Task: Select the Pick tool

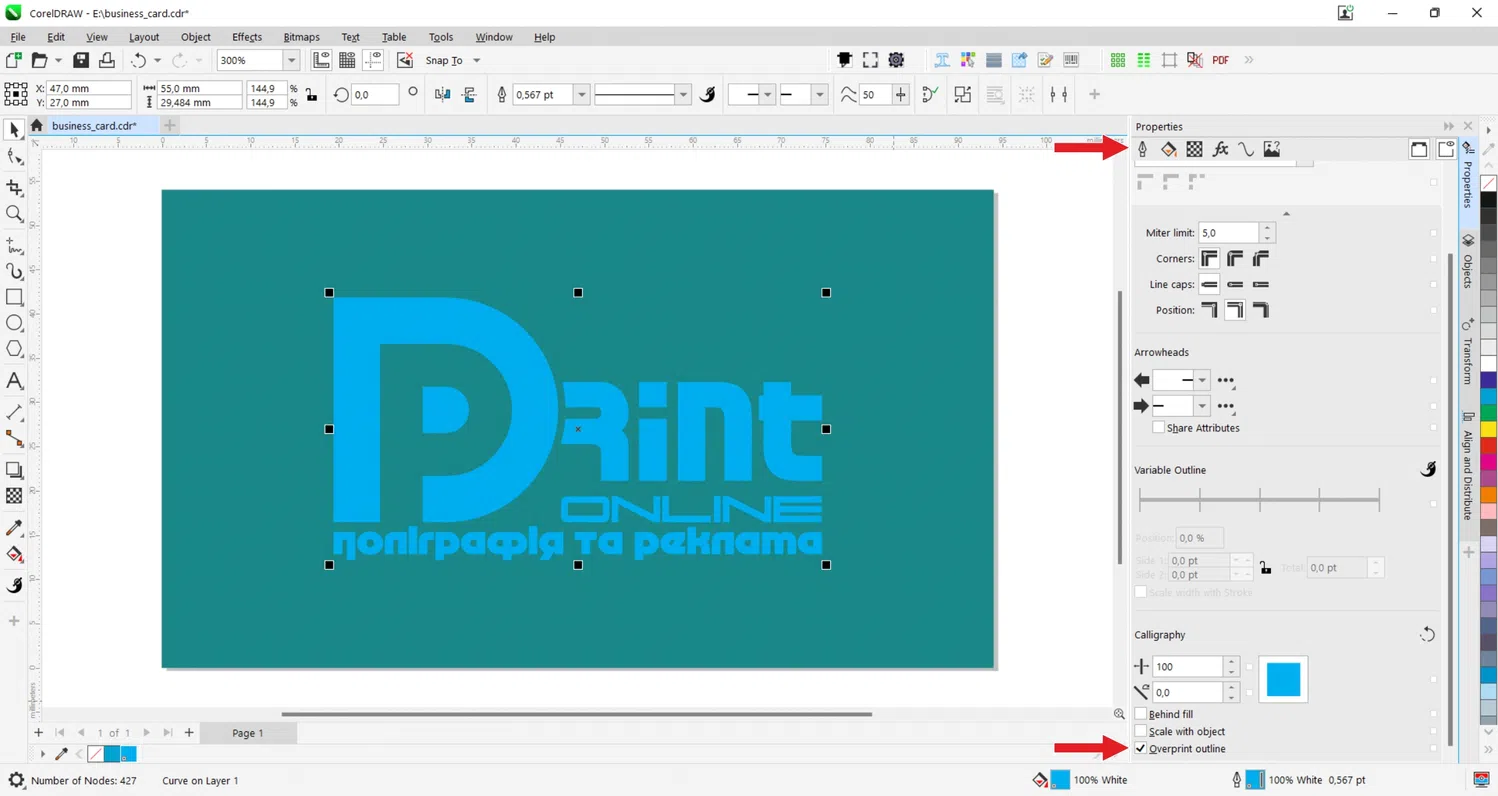Action: click(14, 130)
